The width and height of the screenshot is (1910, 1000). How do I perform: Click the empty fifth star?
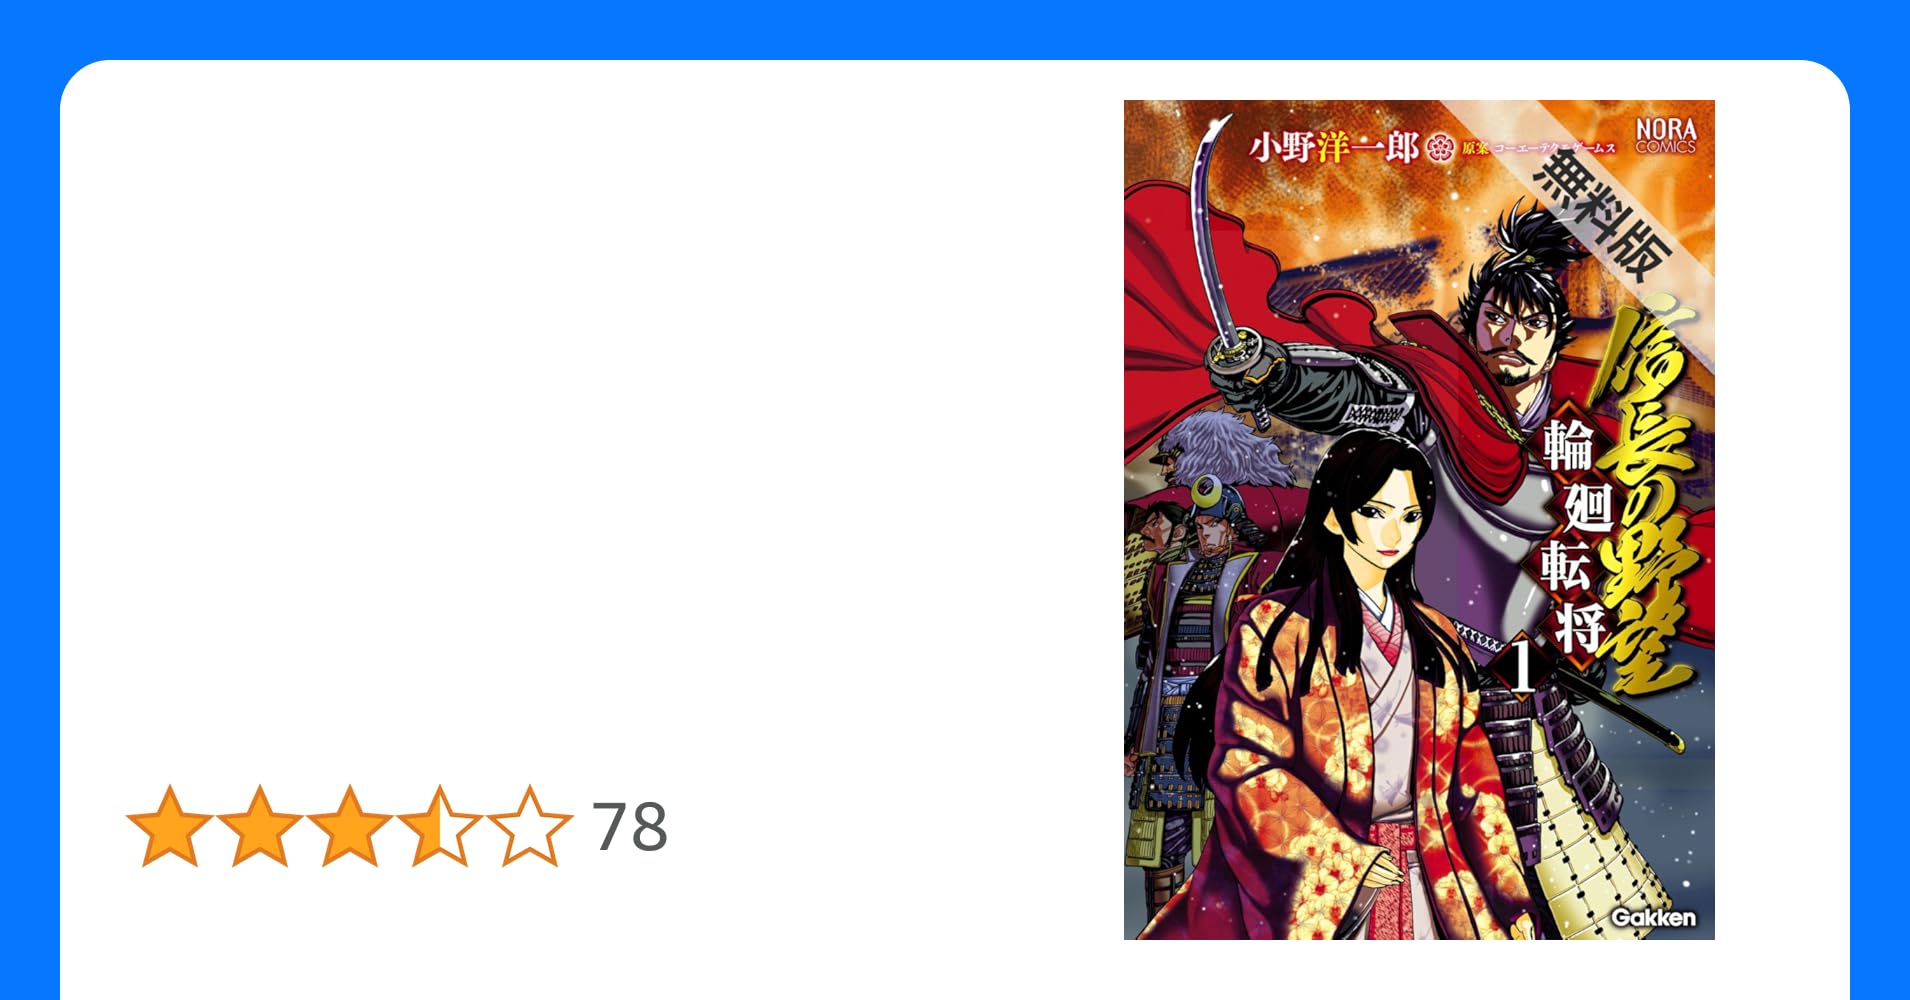coord(530,826)
